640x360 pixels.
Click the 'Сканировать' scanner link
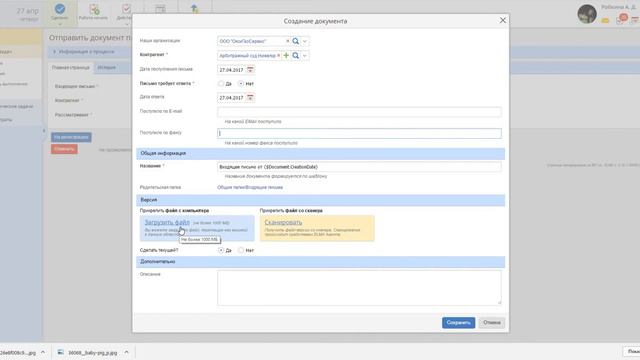point(283,222)
